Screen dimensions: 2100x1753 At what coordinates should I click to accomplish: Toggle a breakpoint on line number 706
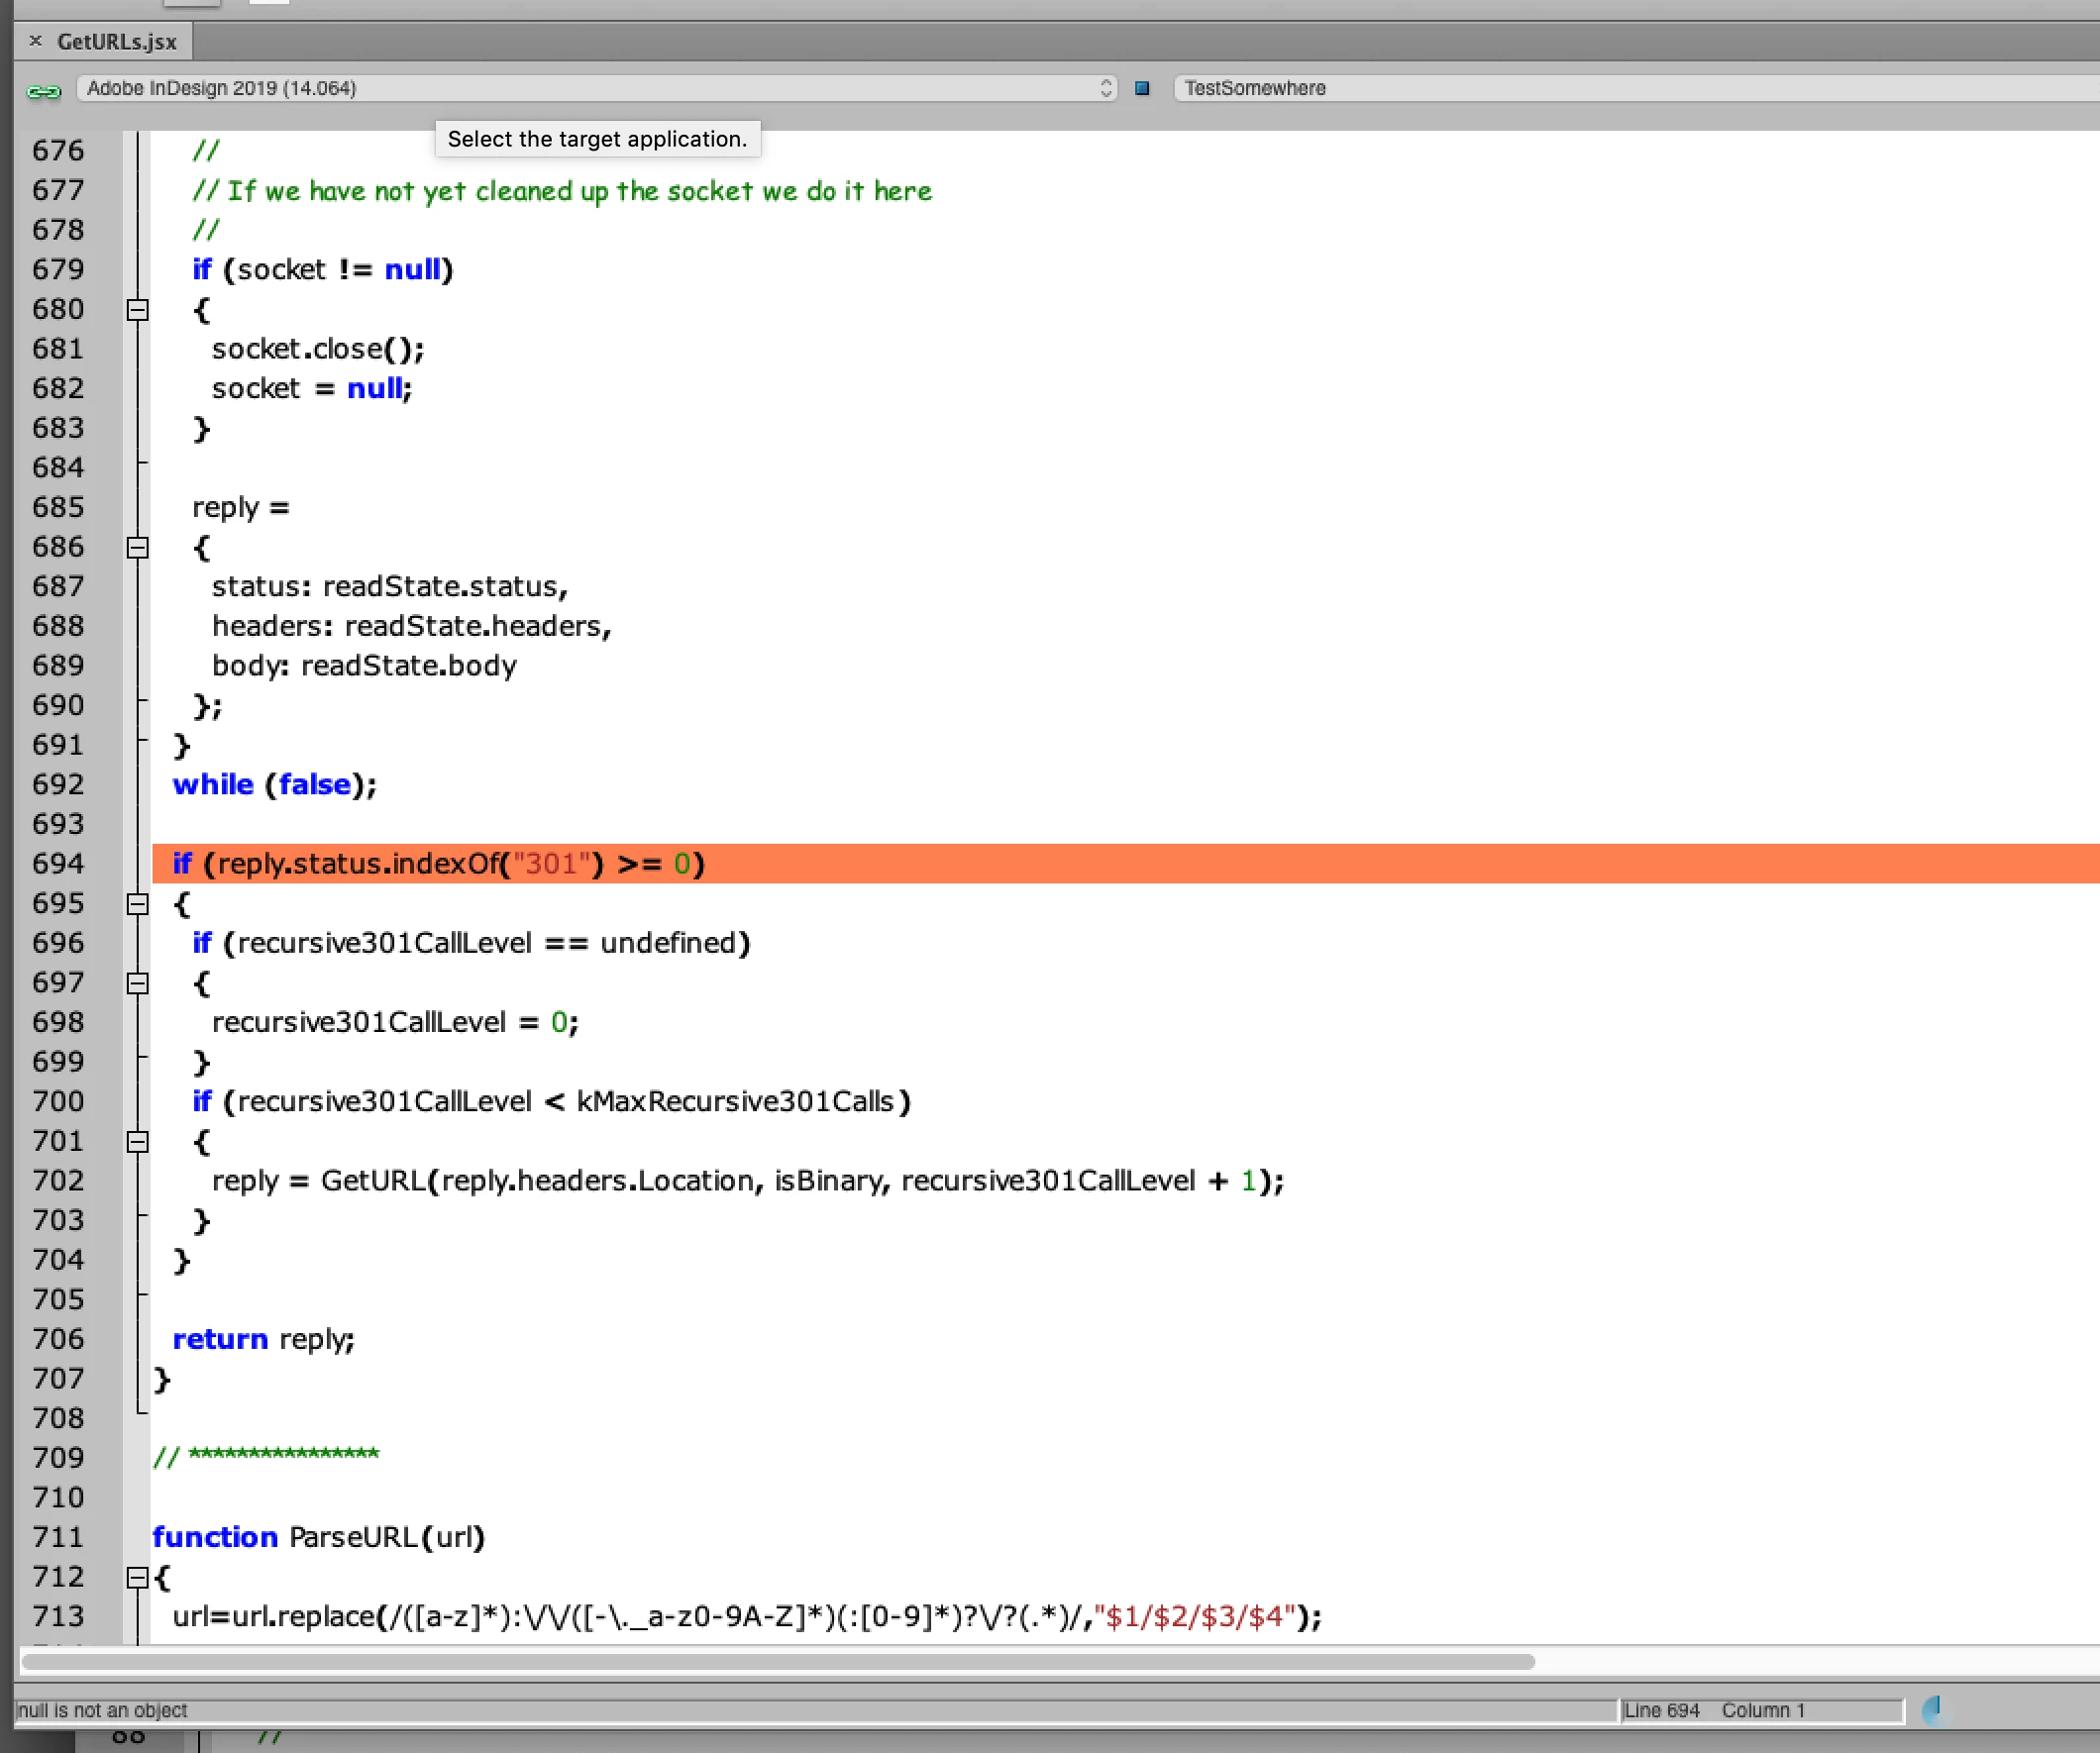(x=58, y=1338)
